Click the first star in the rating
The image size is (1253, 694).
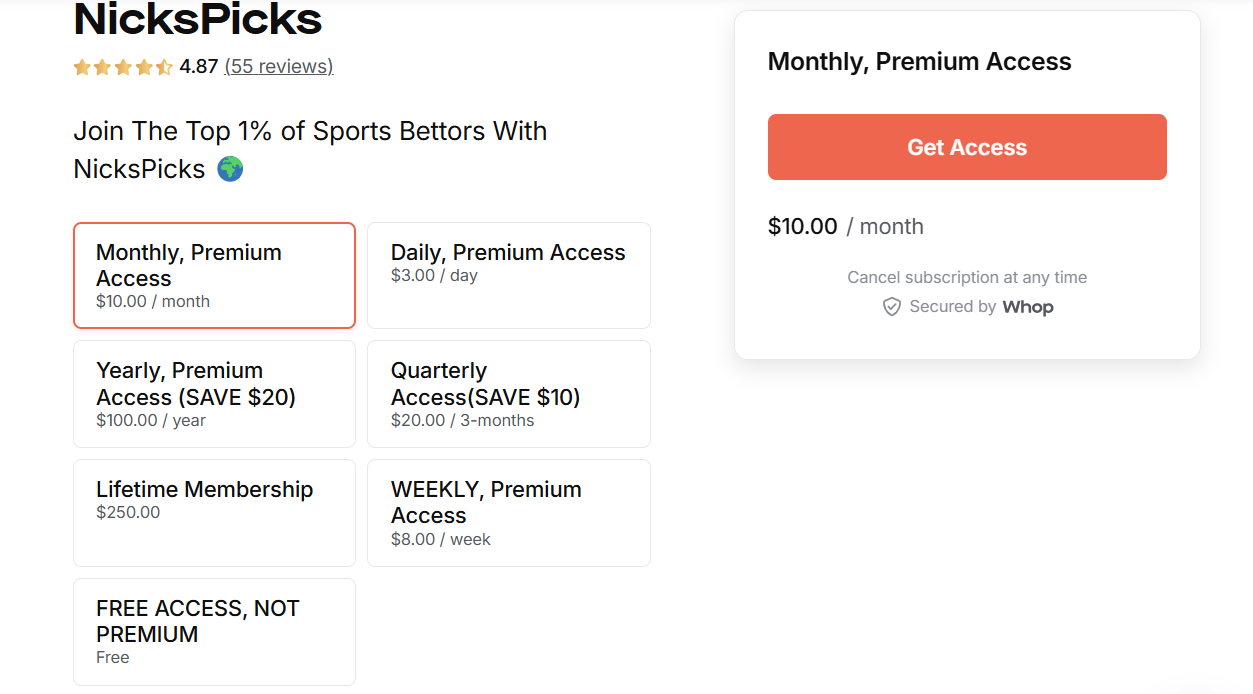pos(82,66)
